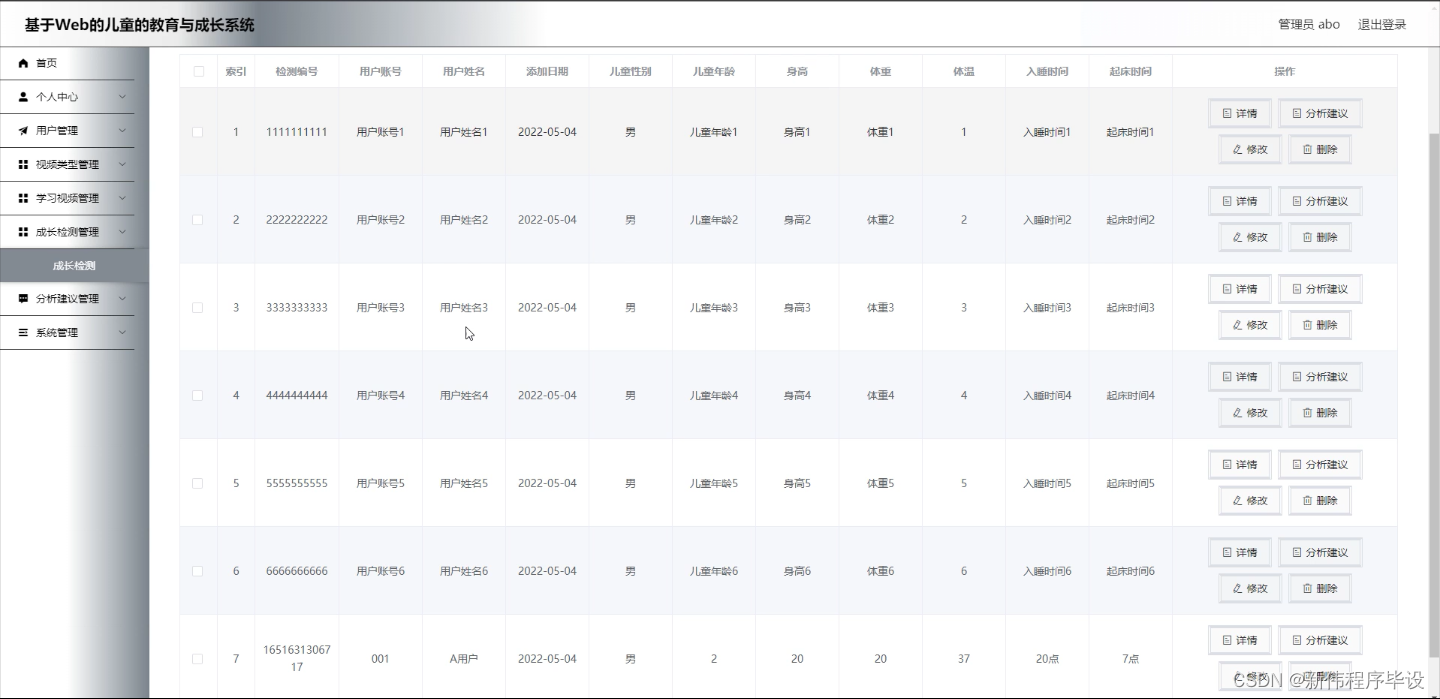Expand the 学习视频管理 chevron
Image resolution: width=1440 pixels, height=699 pixels.
click(x=122, y=198)
